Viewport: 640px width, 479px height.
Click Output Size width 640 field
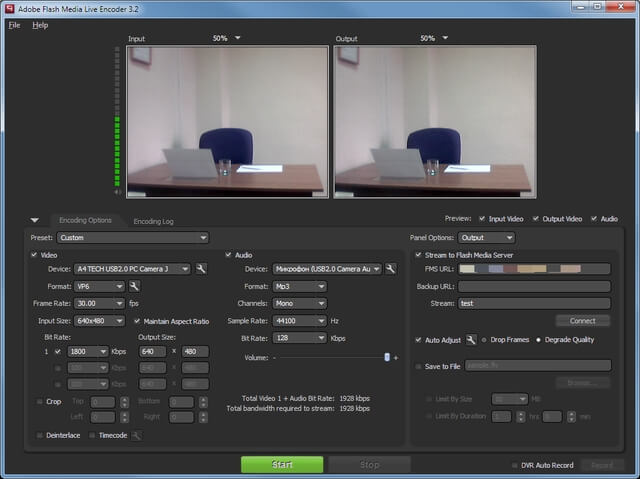tap(152, 351)
